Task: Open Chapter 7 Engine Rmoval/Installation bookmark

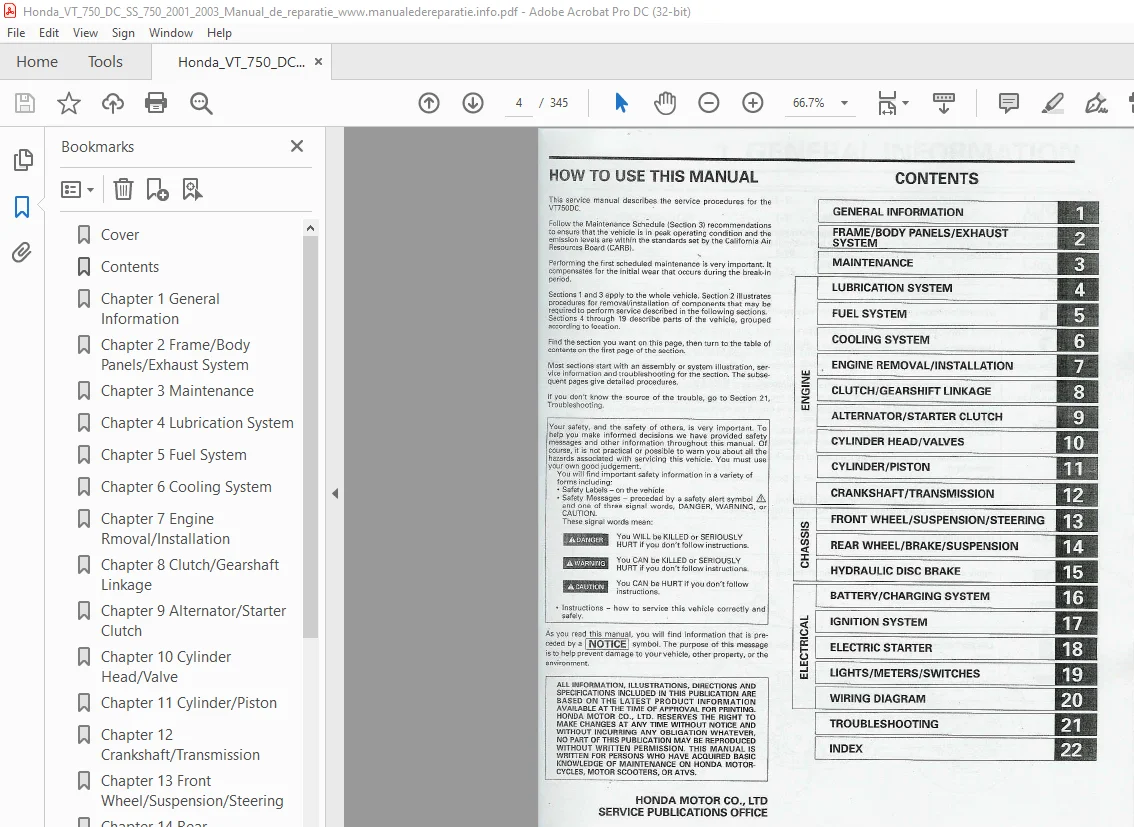Action: click(x=165, y=528)
